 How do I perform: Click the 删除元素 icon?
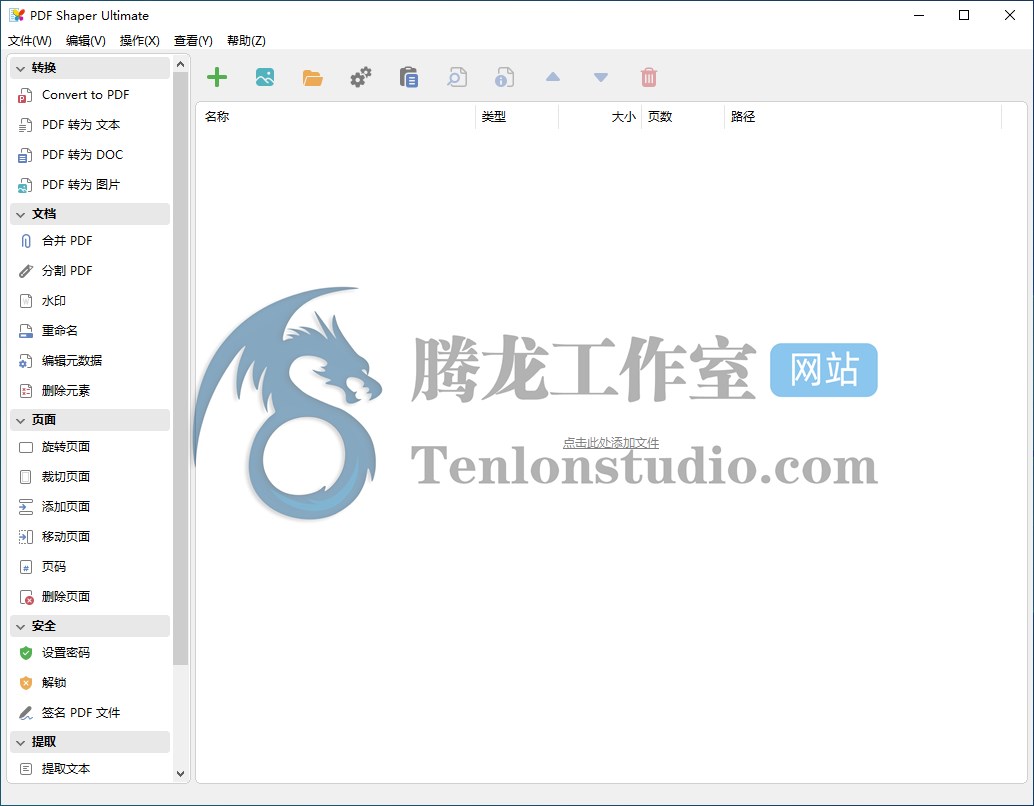click(x=26, y=391)
